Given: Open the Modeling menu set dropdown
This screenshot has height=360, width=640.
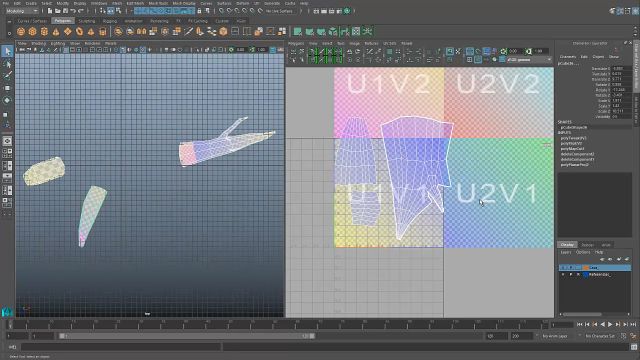Looking at the screenshot, I should coord(22,11).
